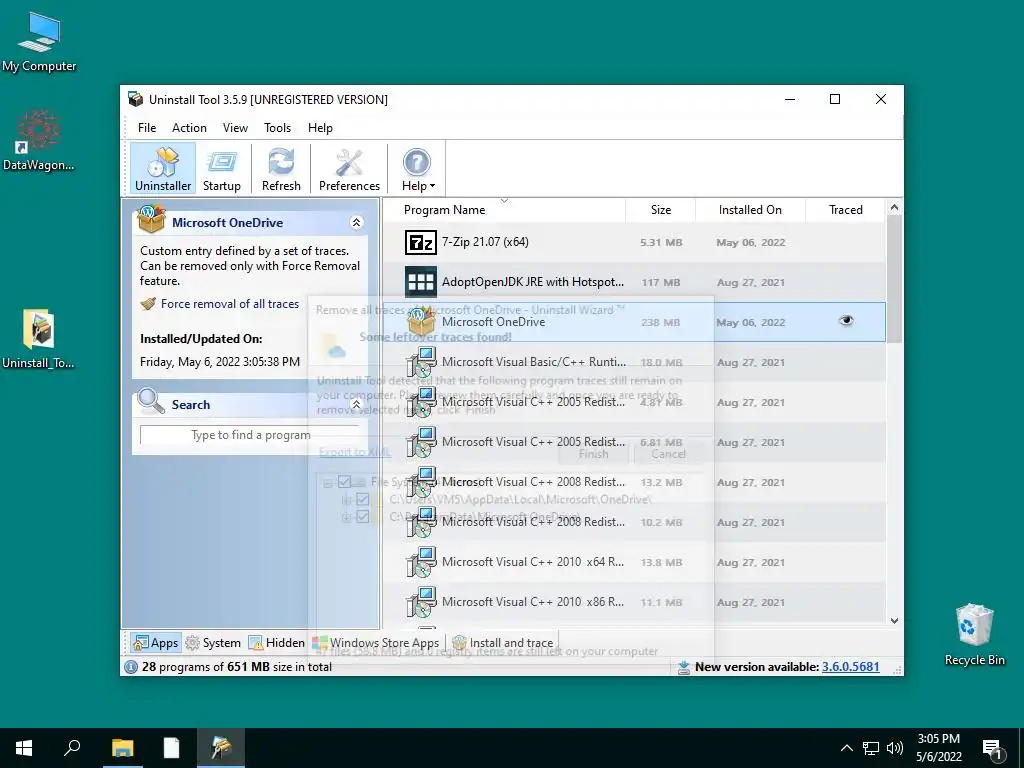The width and height of the screenshot is (1024, 768).
Task: Click the download icon beside New version available
Action: tap(684, 667)
